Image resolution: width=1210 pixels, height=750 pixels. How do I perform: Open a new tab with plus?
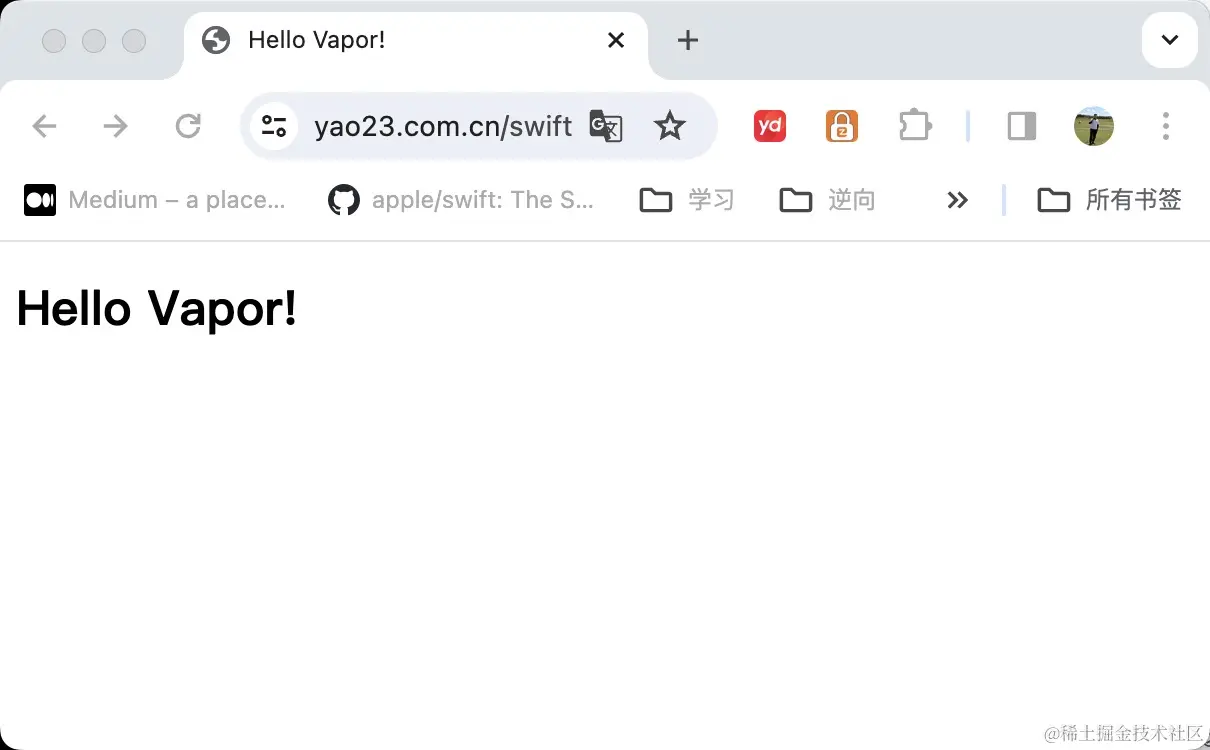click(687, 40)
